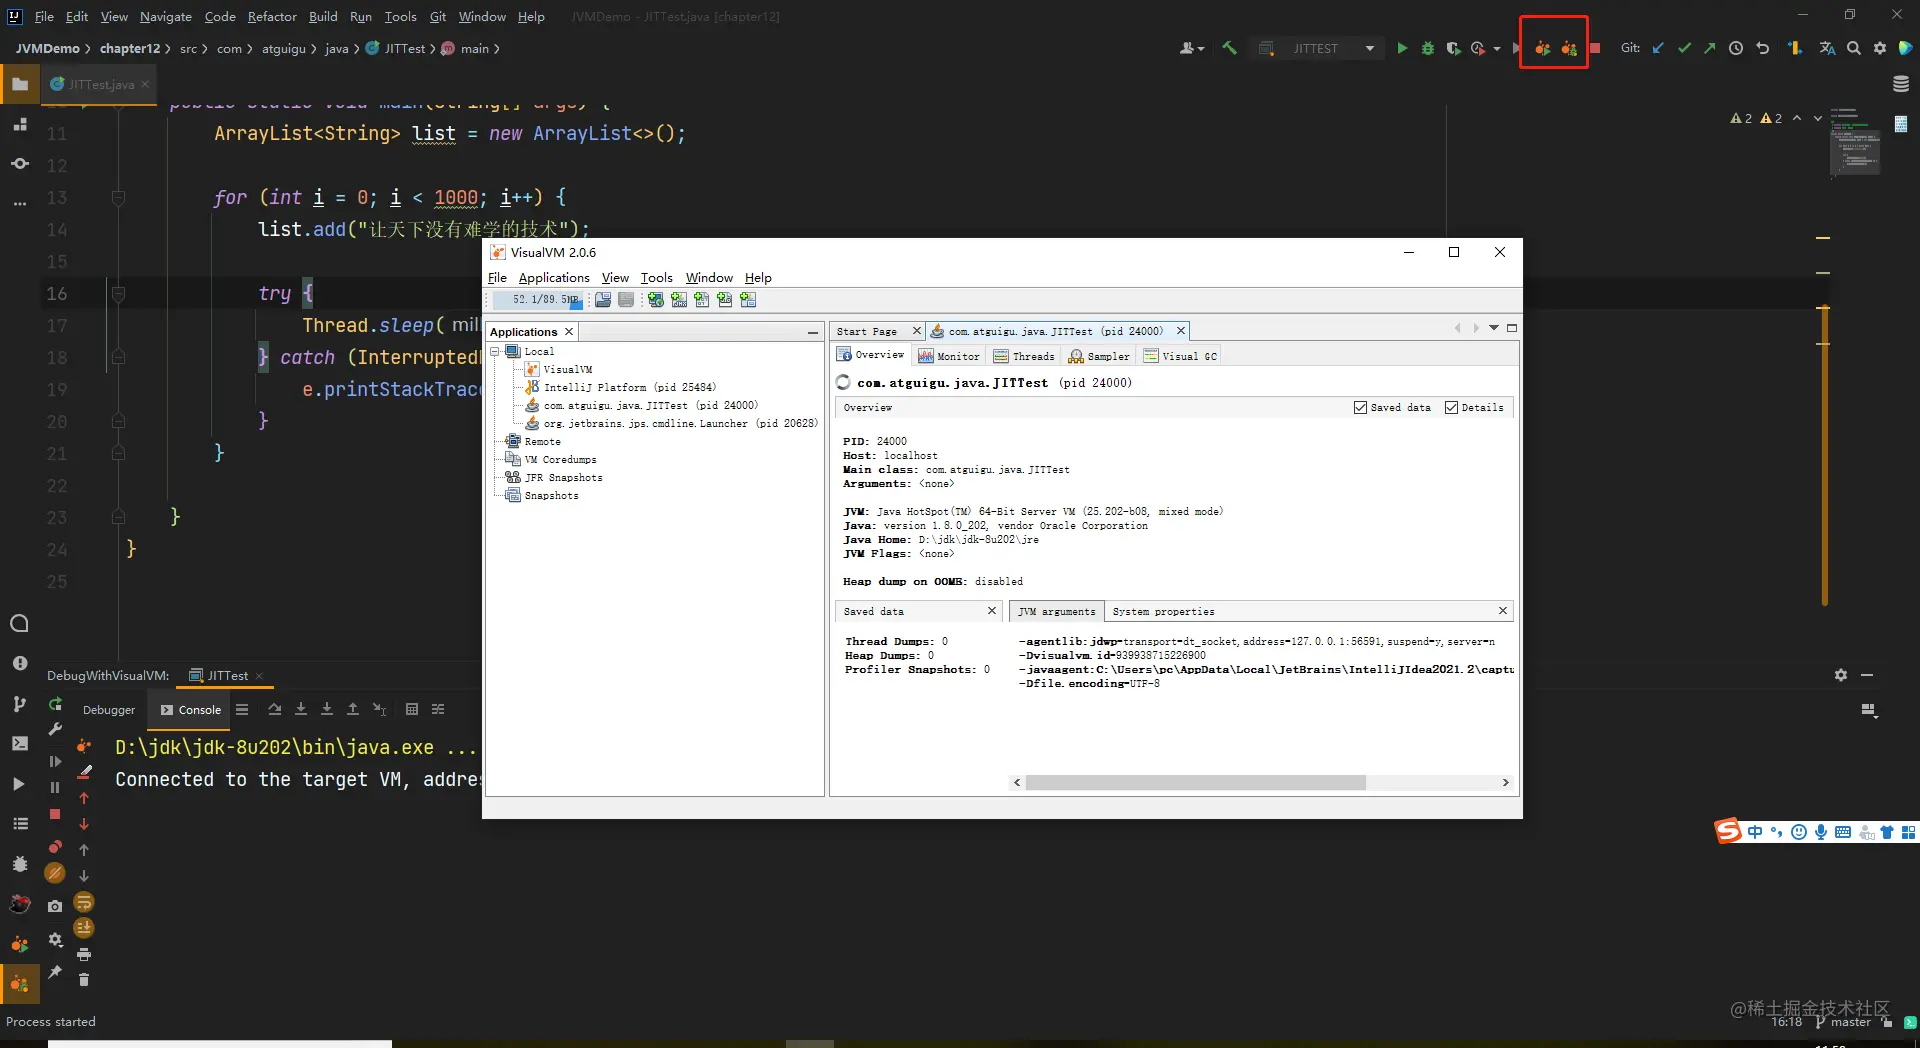Select System properties tab in VisualVM

1164,612
